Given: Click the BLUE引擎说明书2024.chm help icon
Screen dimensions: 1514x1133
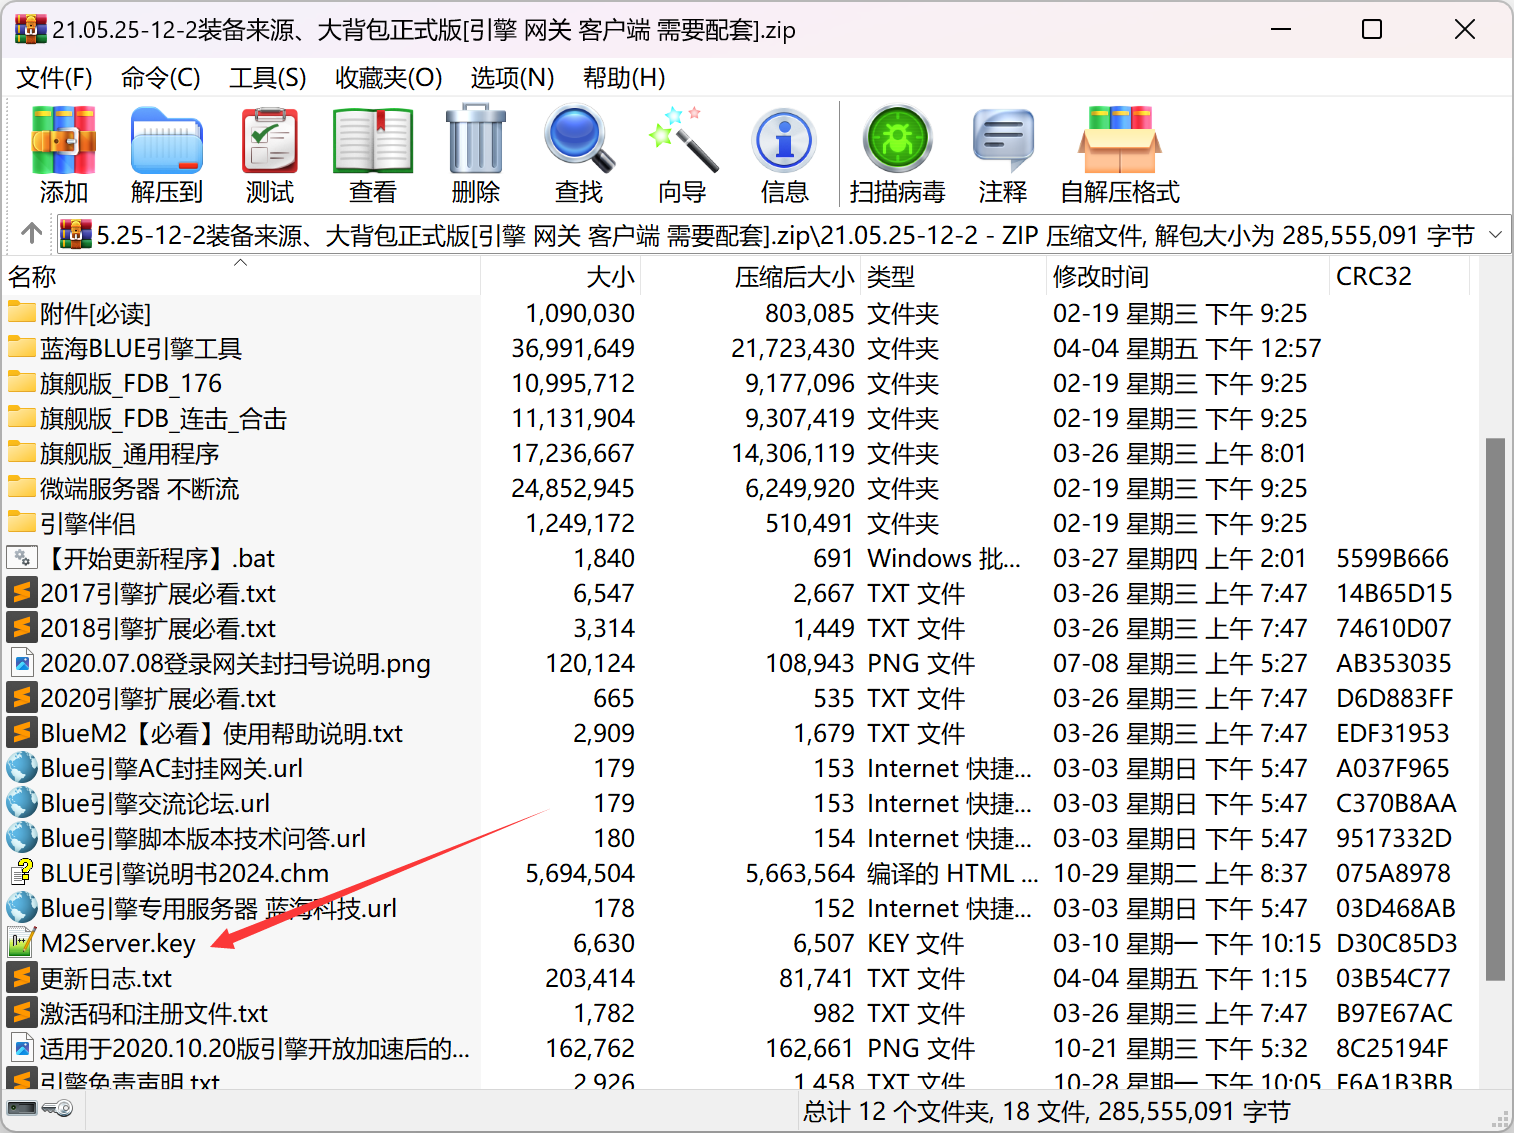Looking at the screenshot, I should click(x=21, y=873).
